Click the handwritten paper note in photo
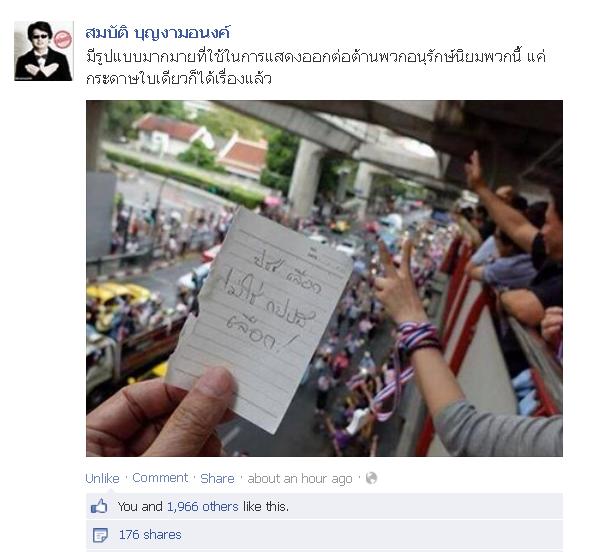 (x=261, y=321)
